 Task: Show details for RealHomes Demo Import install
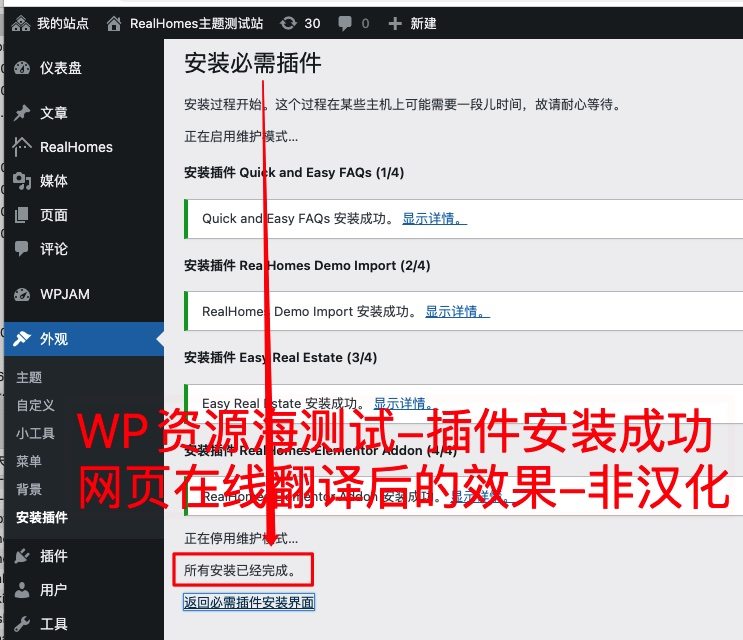(x=457, y=311)
